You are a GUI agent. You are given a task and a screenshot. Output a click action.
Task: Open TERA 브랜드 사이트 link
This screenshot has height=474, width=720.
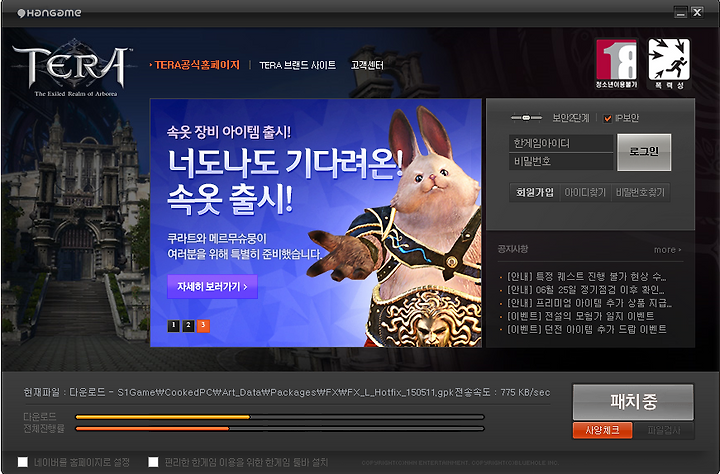tap(298, 65)
